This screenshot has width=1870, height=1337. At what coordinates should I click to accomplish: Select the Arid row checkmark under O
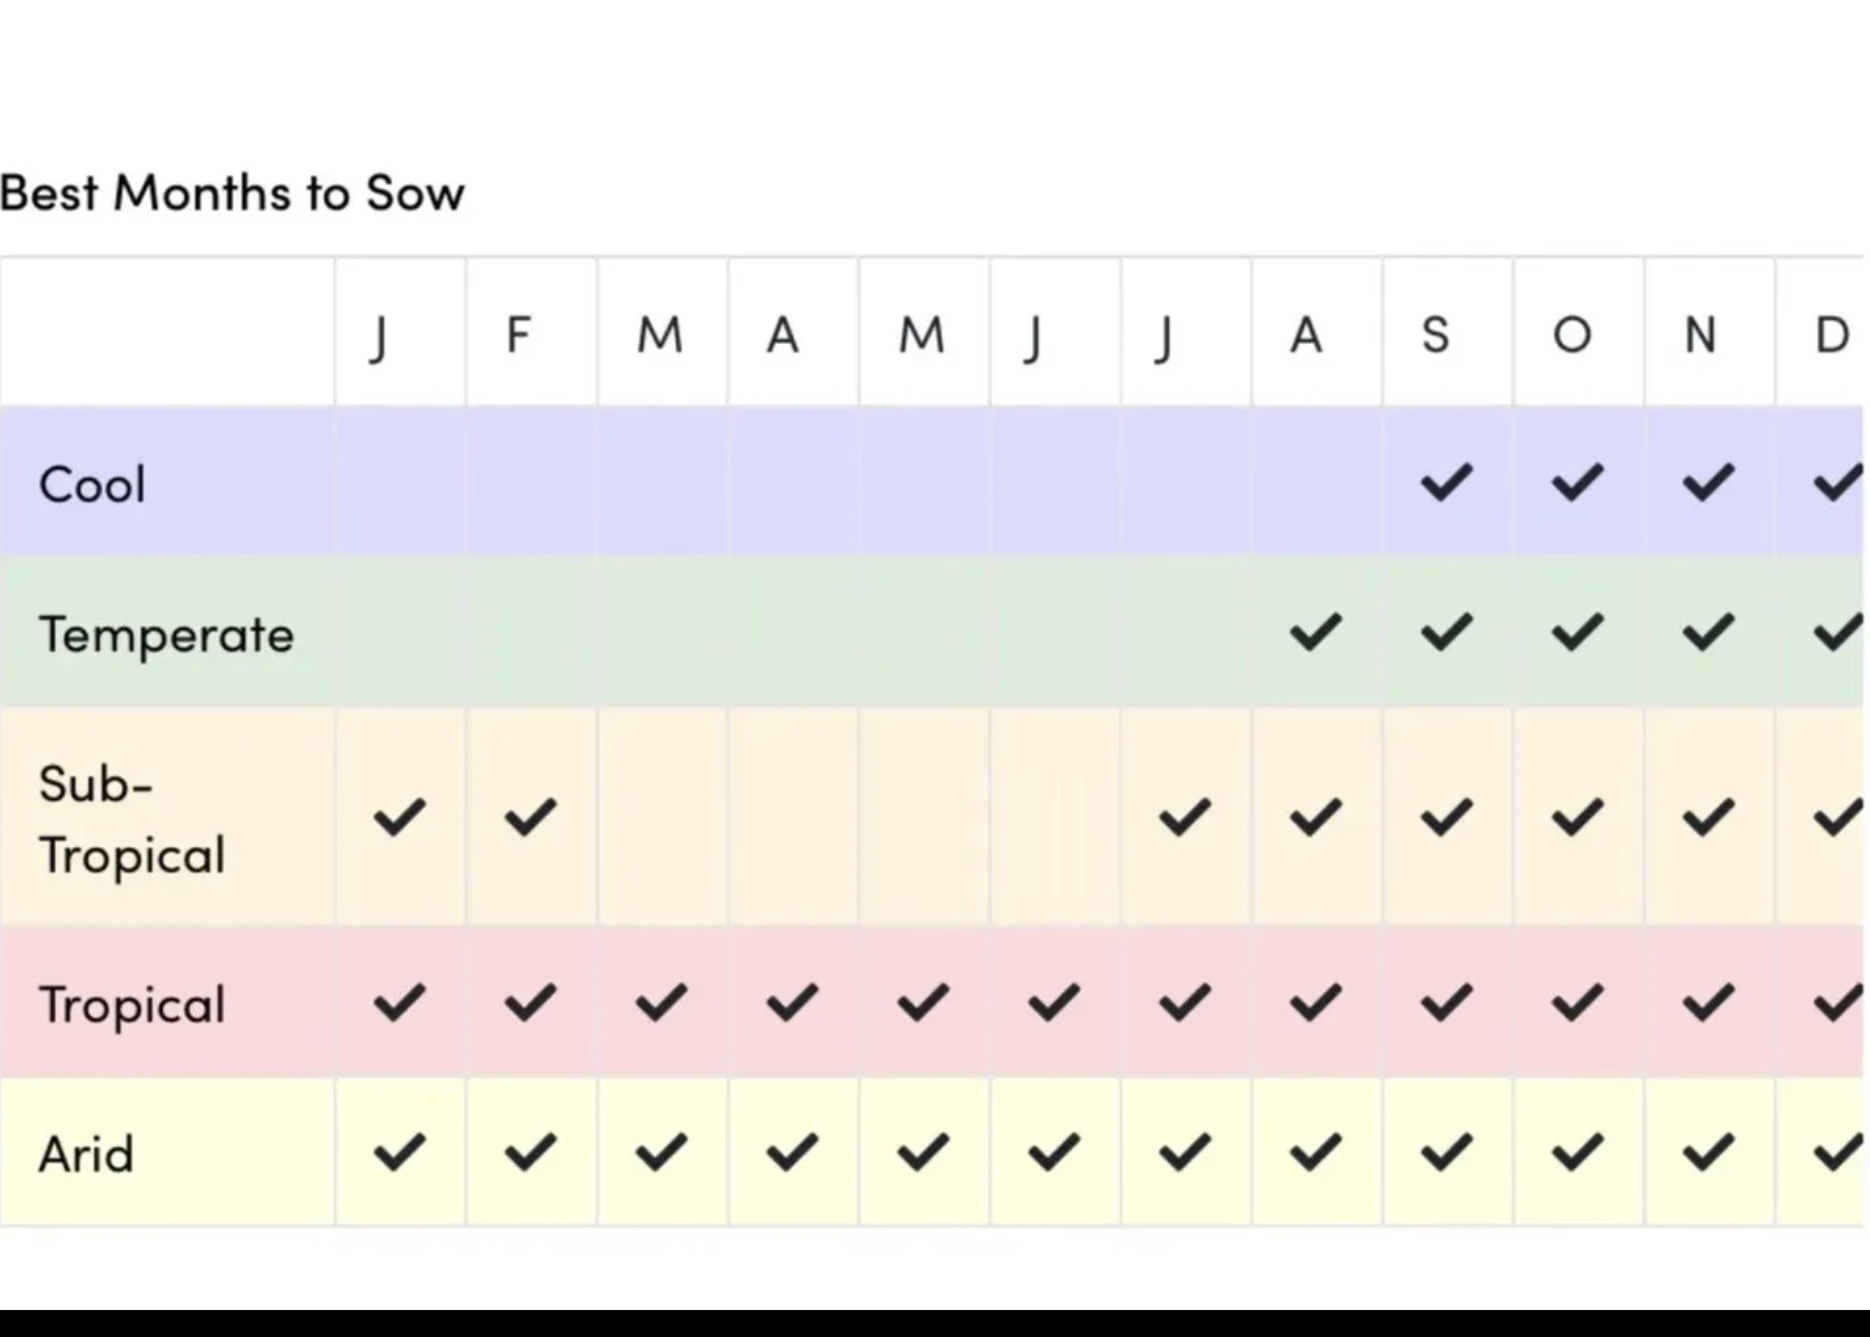[1577, 1152]
